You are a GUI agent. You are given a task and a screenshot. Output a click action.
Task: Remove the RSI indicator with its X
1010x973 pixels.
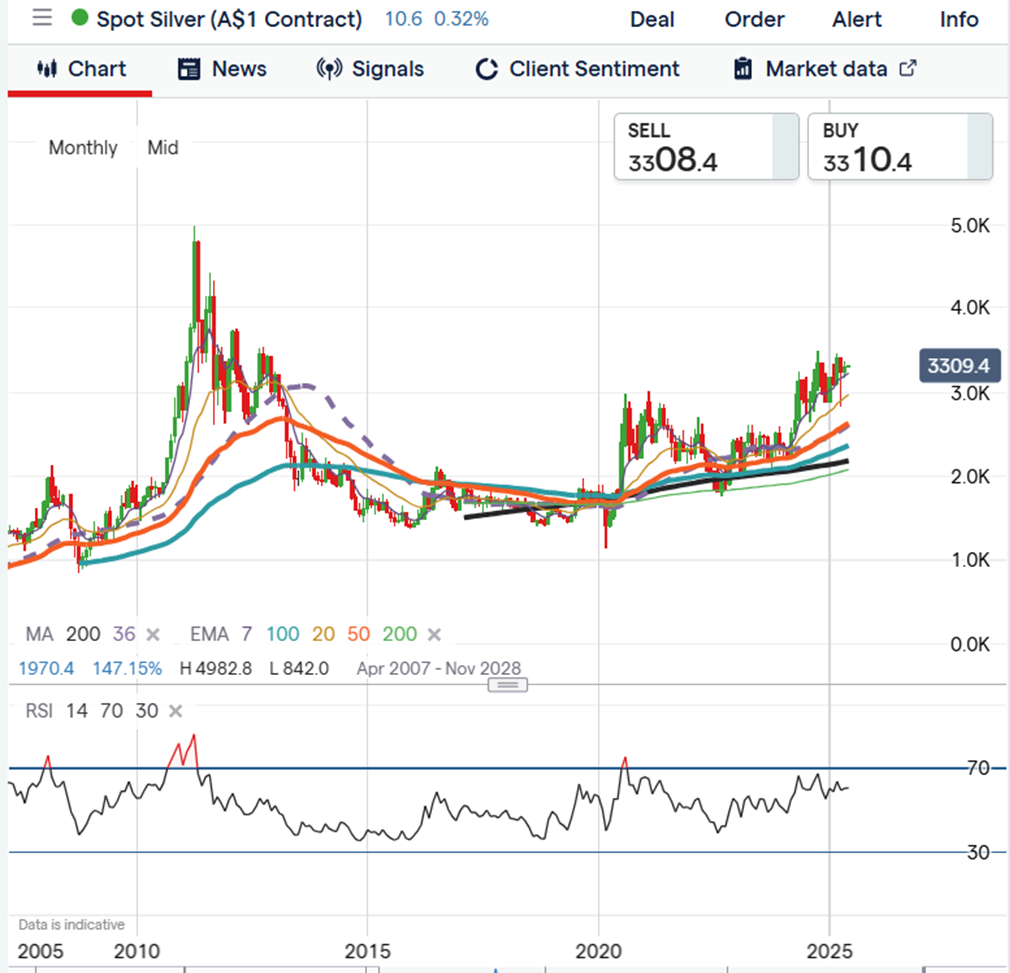click(175, 711)
